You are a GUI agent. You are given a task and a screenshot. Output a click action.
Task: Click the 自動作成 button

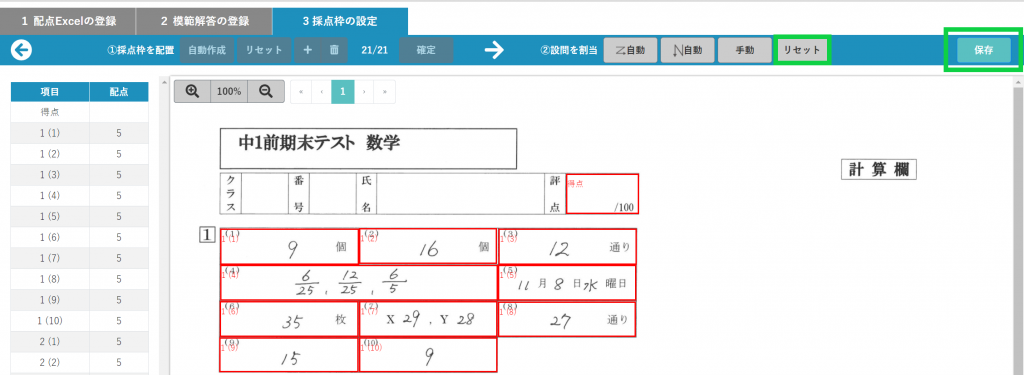(x=207, y=50)
